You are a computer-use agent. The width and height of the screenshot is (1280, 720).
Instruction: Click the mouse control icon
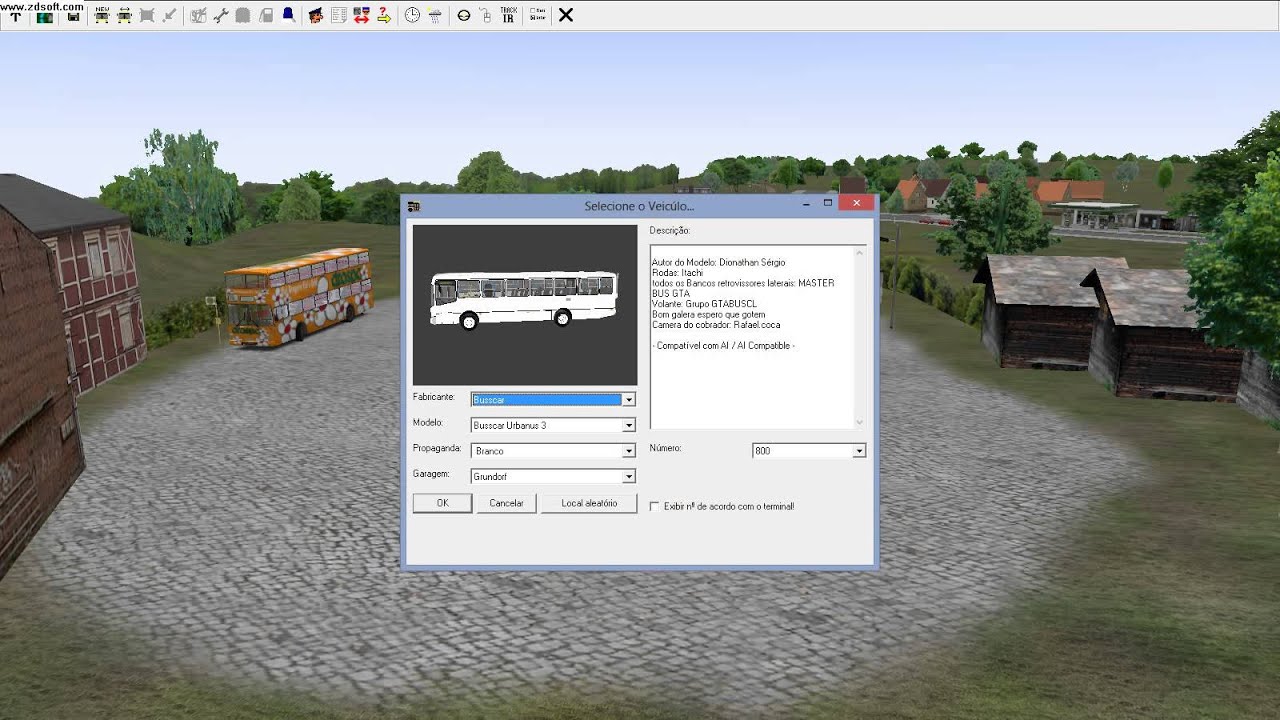point(486,15)
